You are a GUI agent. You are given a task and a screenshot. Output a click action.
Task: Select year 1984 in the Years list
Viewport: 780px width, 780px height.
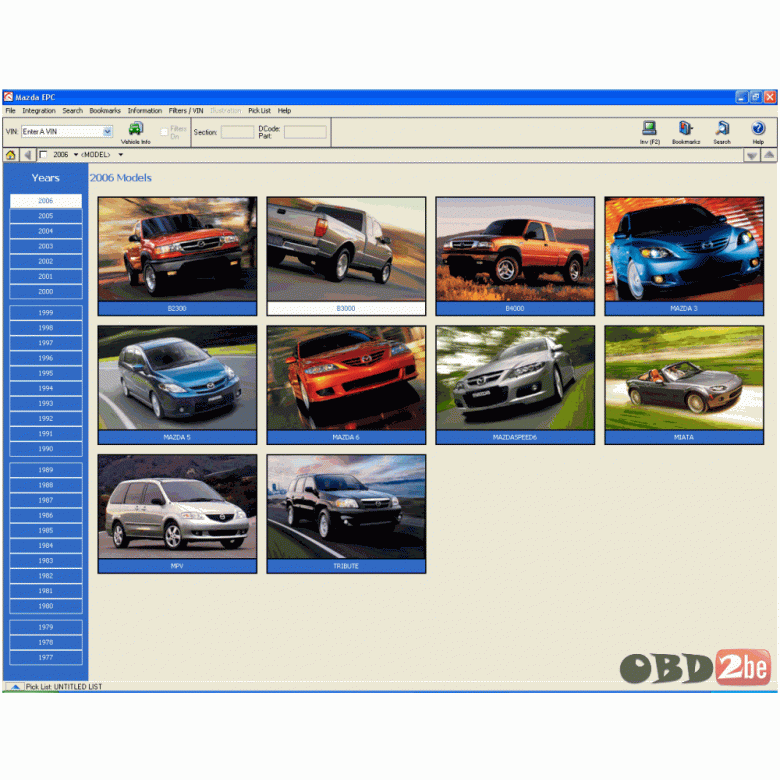tap(46, 546)
